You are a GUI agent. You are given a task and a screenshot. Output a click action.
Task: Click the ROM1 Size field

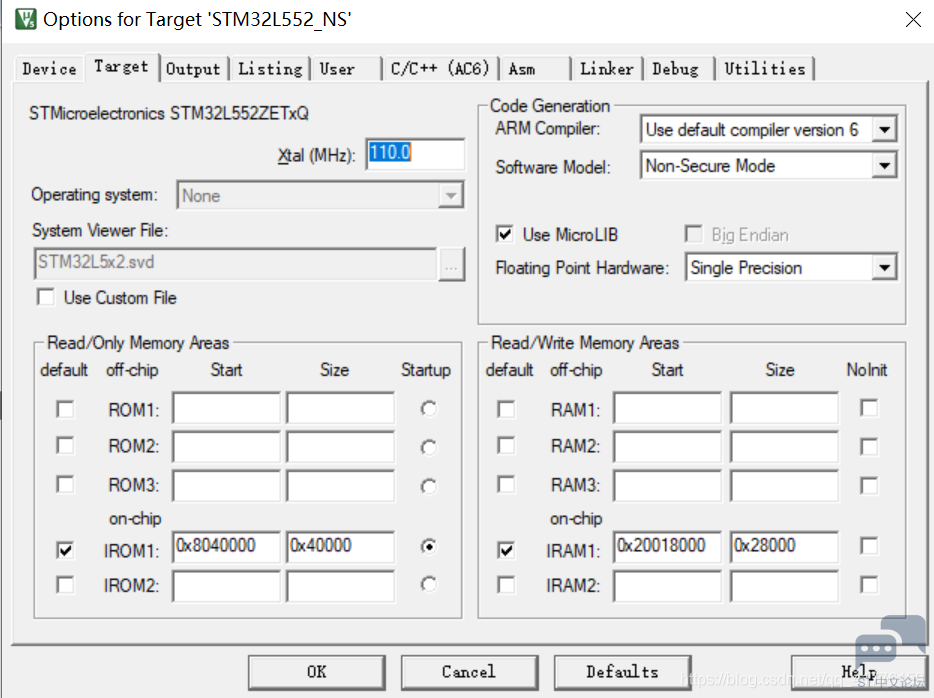(340, 408)
